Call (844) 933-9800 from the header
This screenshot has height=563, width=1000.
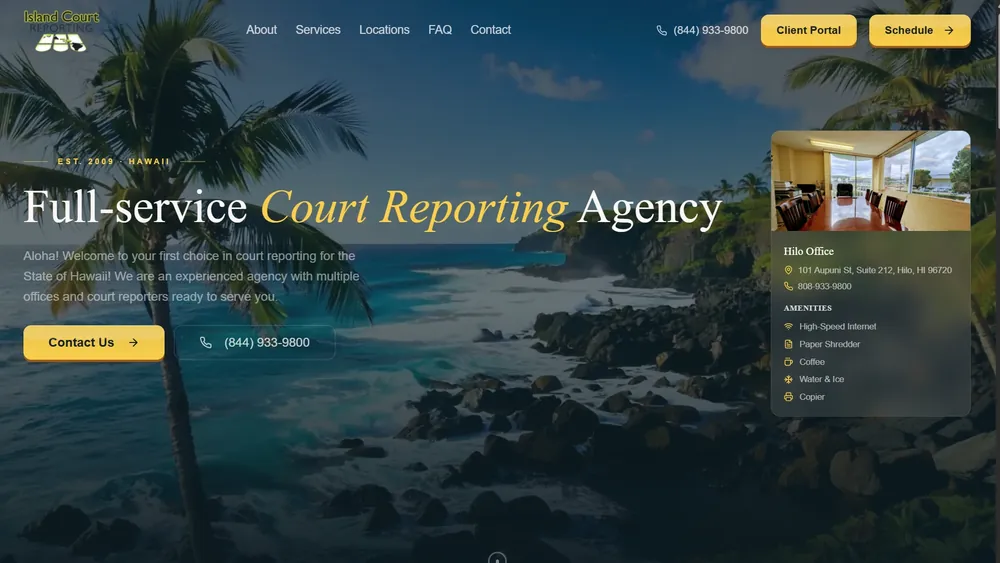coord(710,30)
